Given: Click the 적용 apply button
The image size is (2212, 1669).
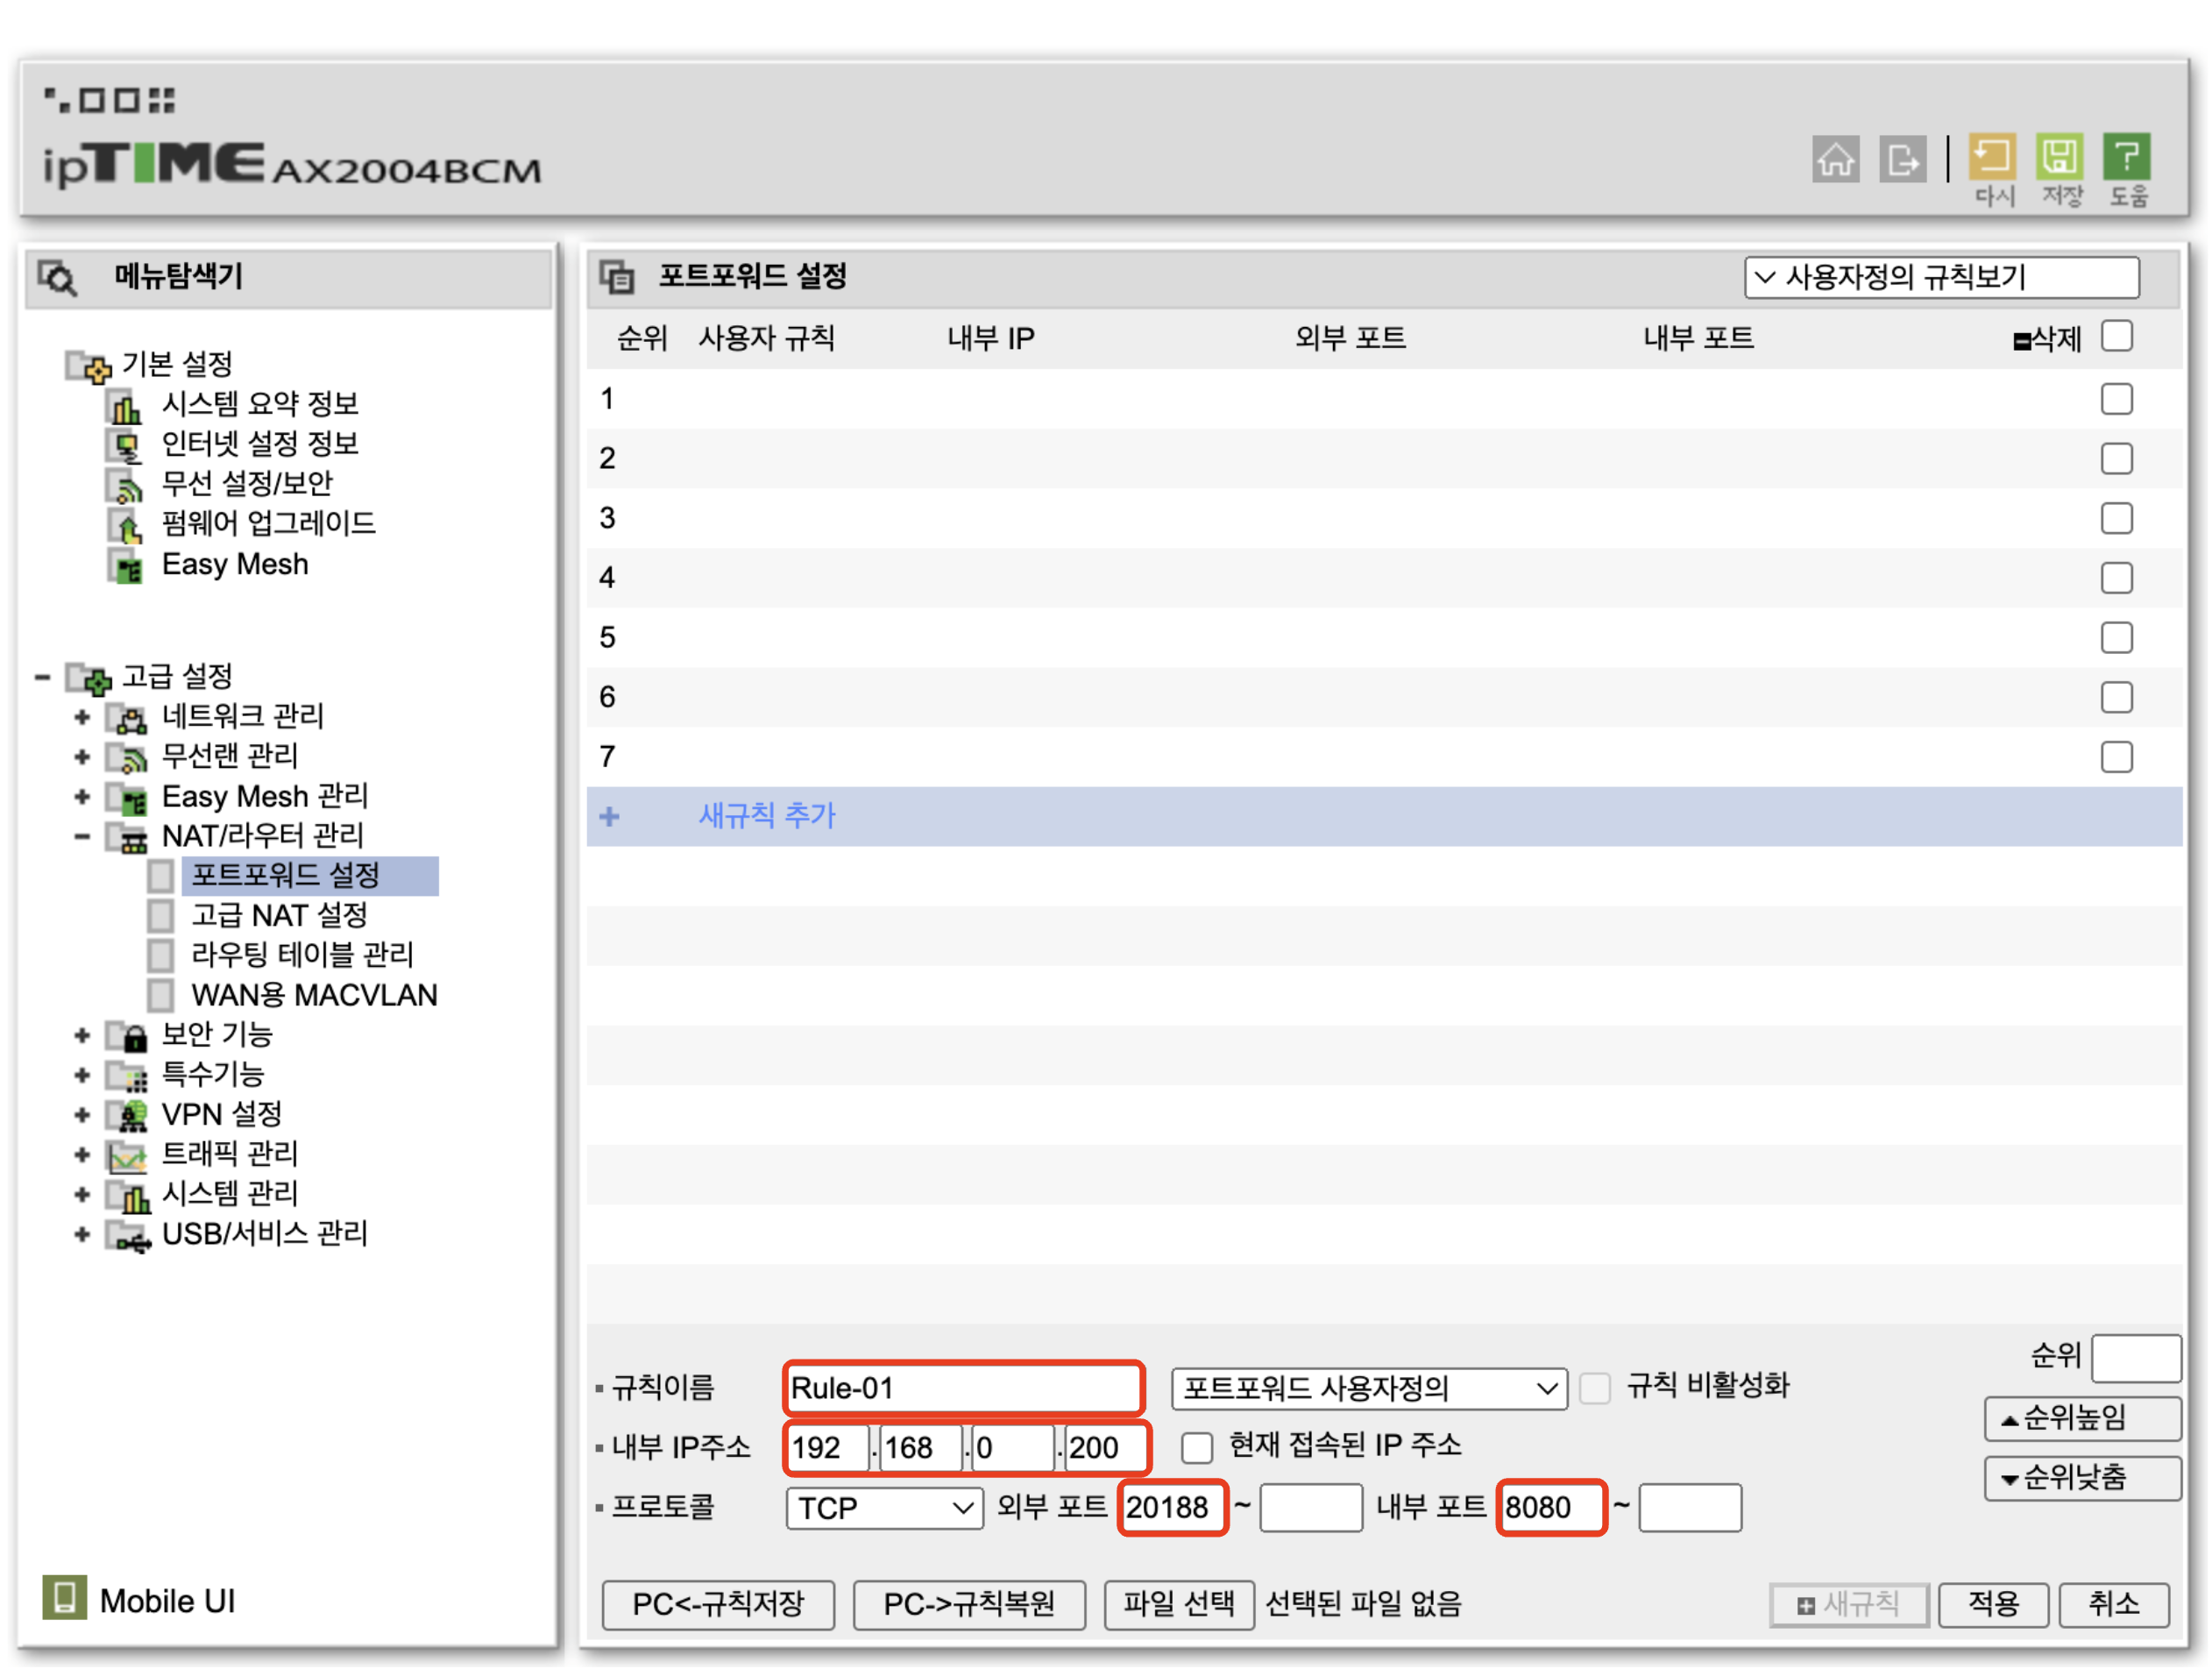Looking at the screenshot, I should pyautogui.click(x=1992, y=1604).
